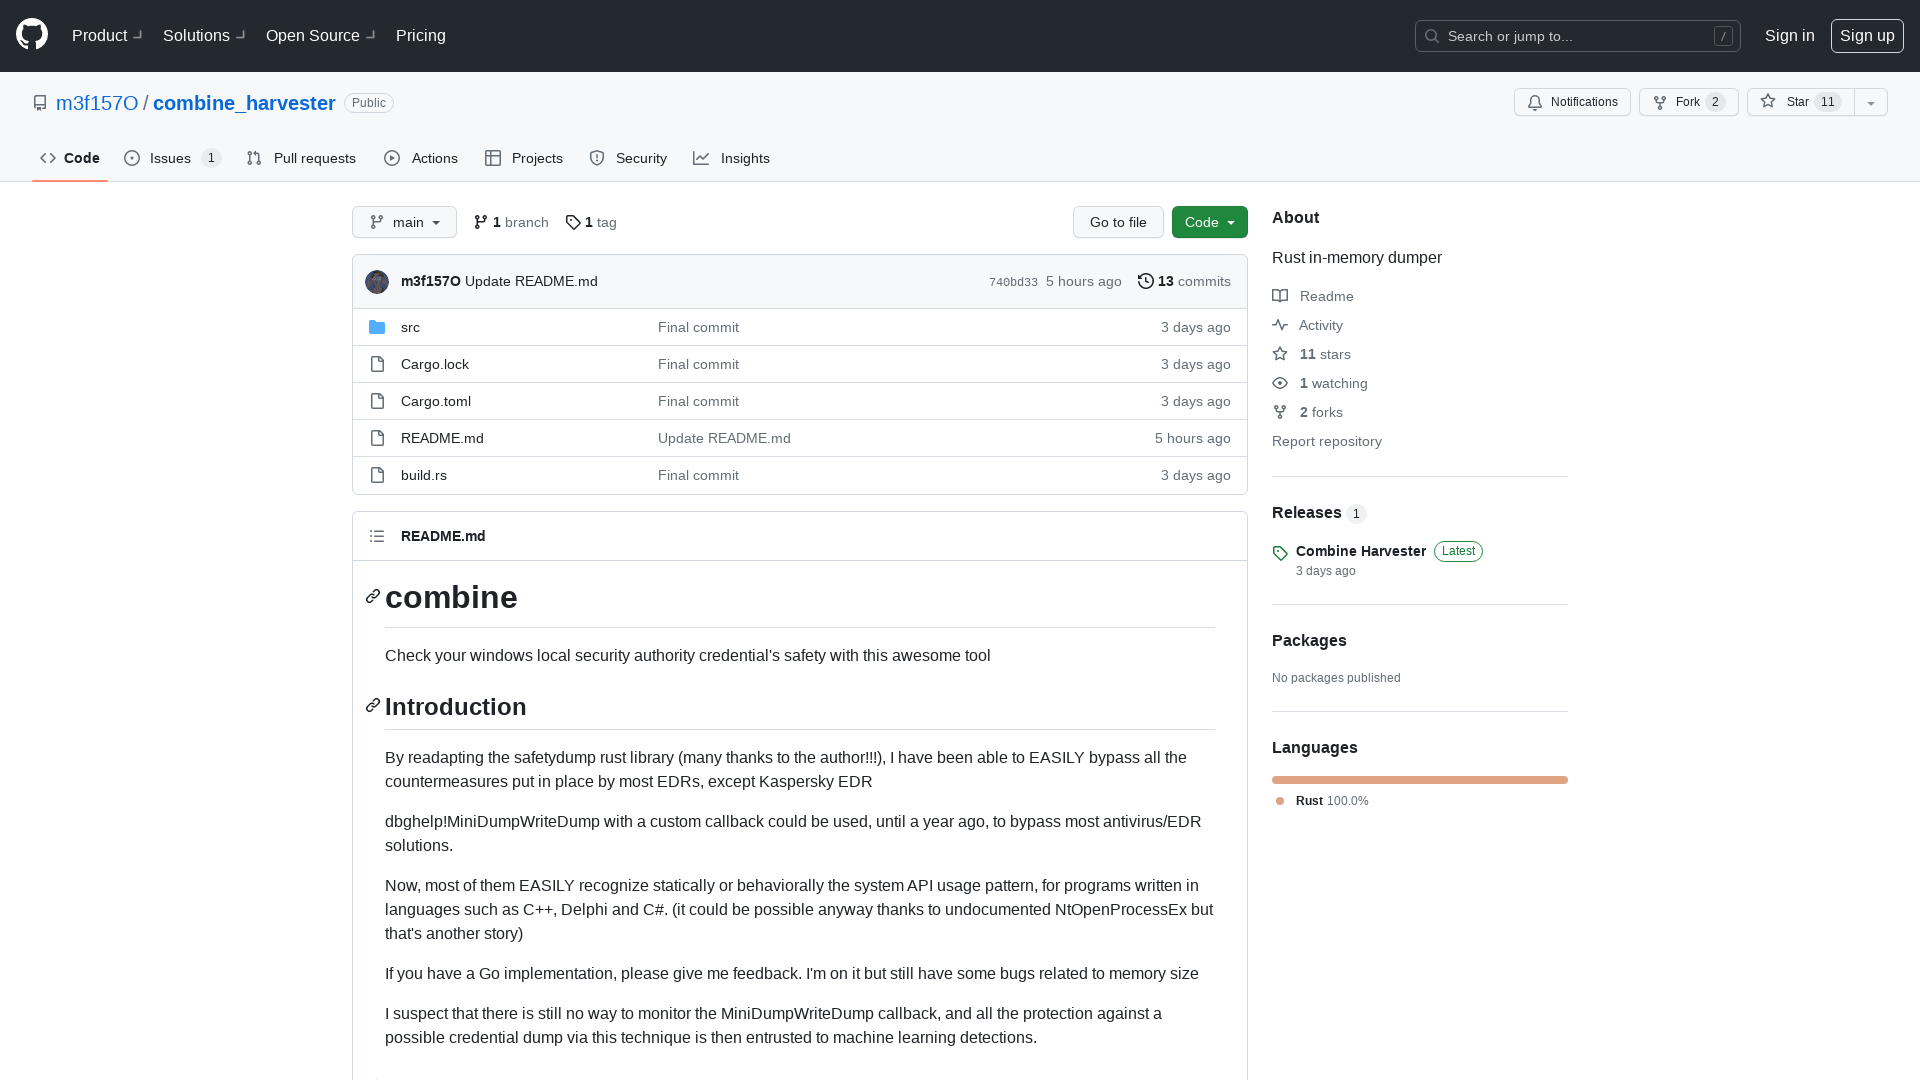Open the Projects tab
1920x1080 pixels.
click(524, 158)
